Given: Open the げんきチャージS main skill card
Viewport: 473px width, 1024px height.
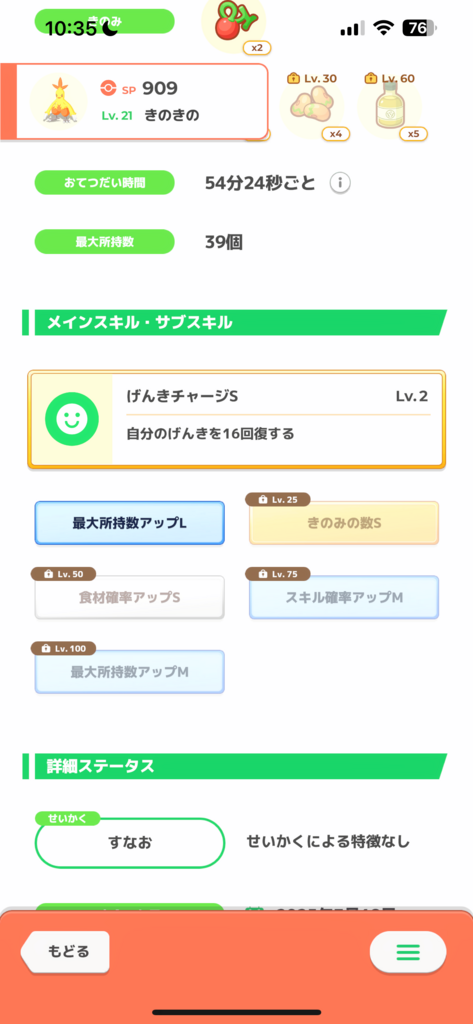Looking at the screenshot, I should point(236,420).
